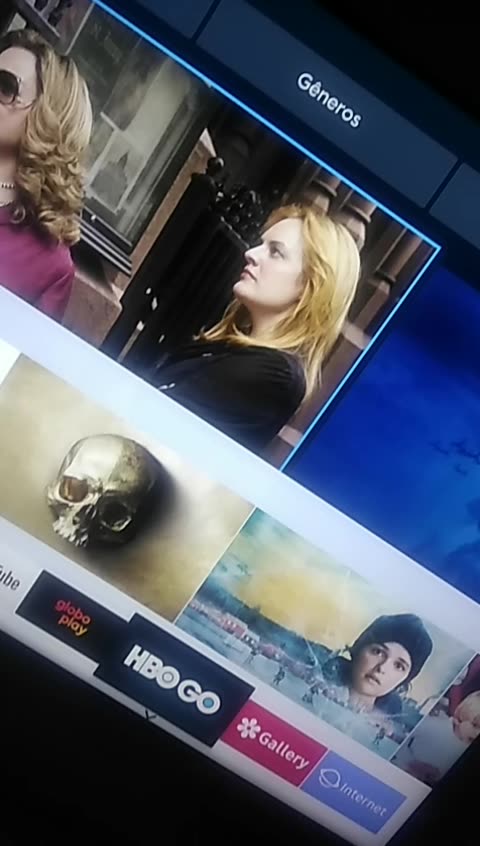
Task: Click the Internet planet icon
Action: [x=329, y=779]
